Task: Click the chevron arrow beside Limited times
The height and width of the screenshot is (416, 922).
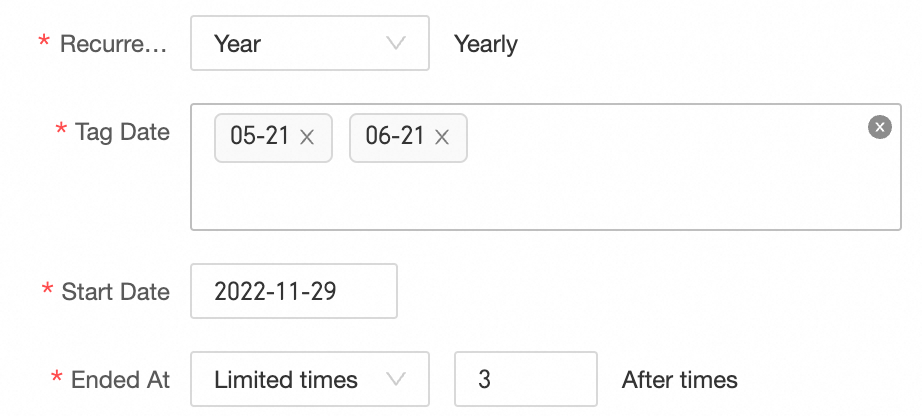Action: coord(396,379)
